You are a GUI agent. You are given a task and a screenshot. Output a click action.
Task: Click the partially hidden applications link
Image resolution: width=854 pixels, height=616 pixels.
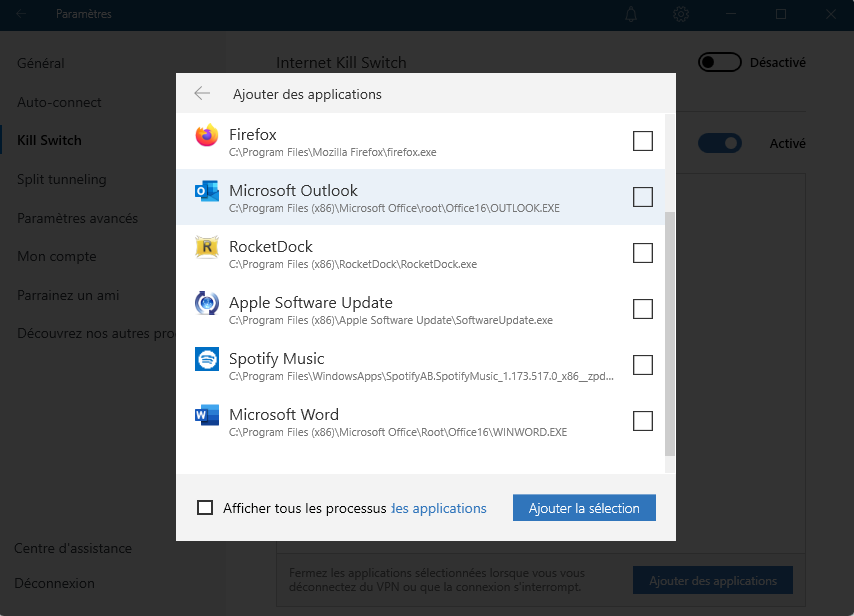439,508
